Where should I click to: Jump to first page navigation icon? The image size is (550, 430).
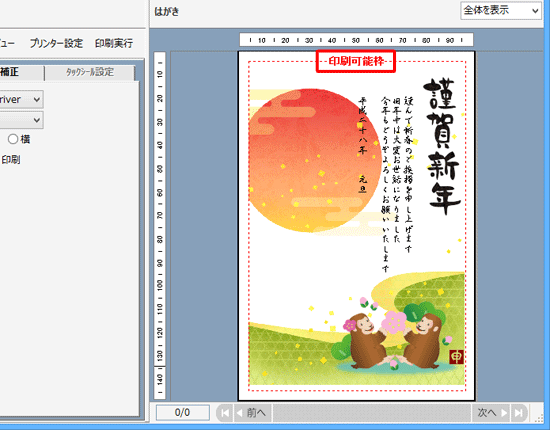click(x=225, y=413)
